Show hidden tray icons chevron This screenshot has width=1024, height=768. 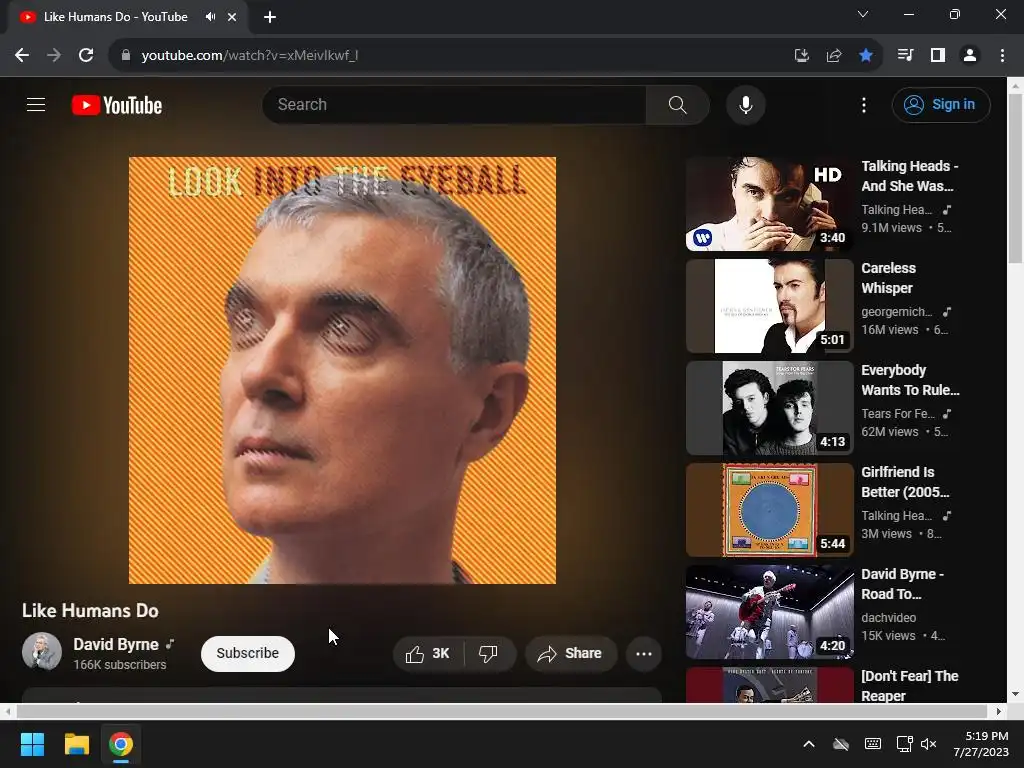coord(808,744)
